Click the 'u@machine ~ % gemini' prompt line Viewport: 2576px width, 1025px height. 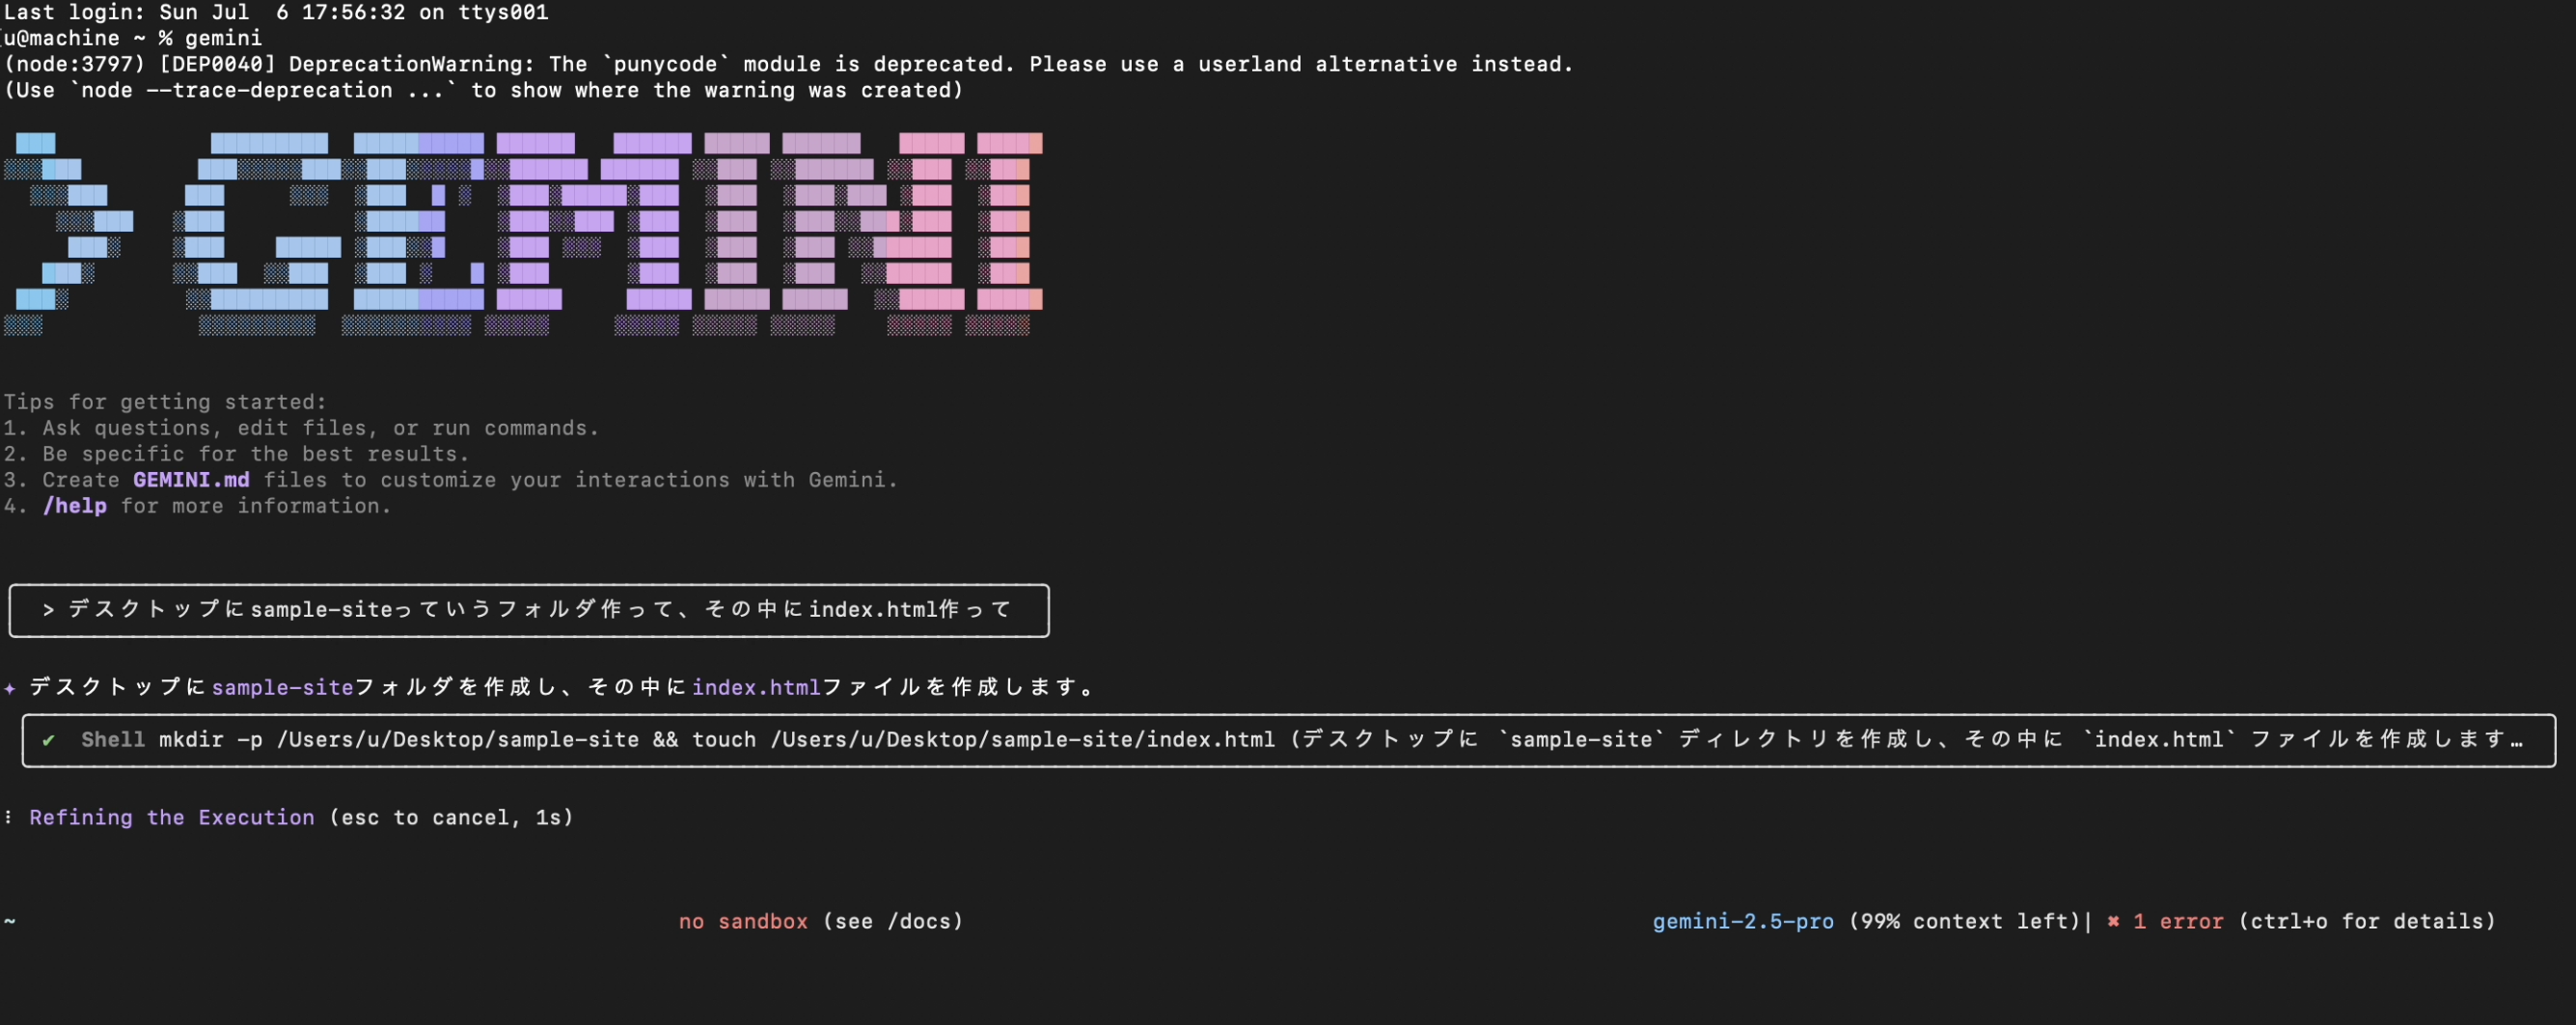(133, 38)
